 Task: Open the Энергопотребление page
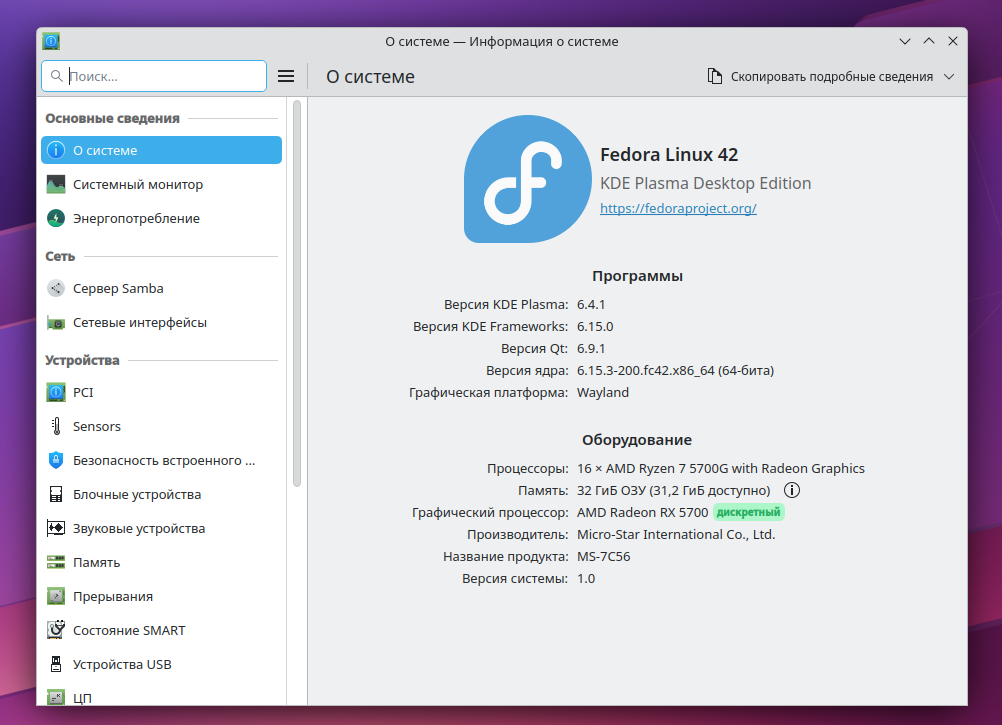point(162,218)
